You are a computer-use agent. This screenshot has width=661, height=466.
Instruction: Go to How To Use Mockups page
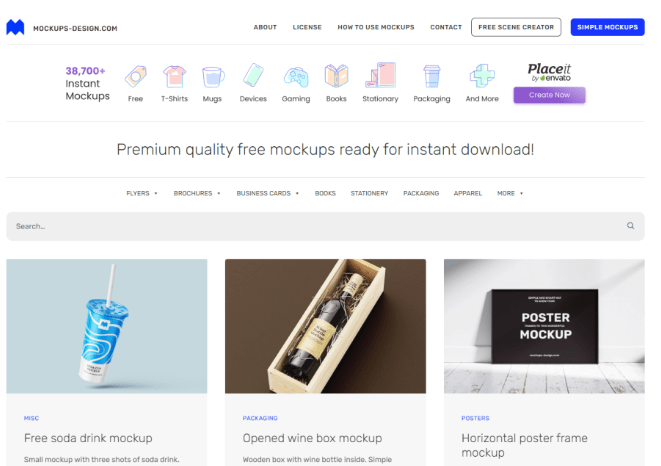coord(376,27)
